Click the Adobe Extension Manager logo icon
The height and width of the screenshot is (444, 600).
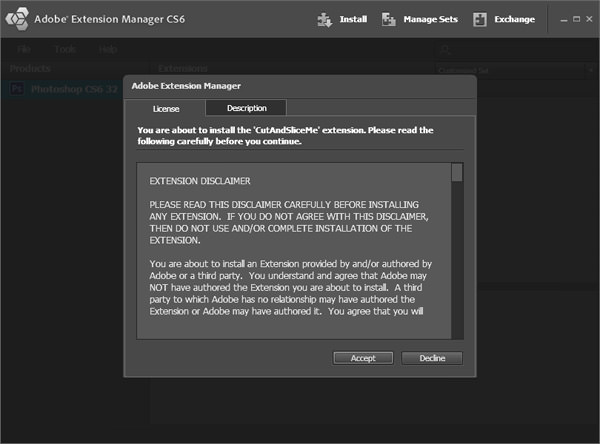pyautogui.click(x=17, y=19)
